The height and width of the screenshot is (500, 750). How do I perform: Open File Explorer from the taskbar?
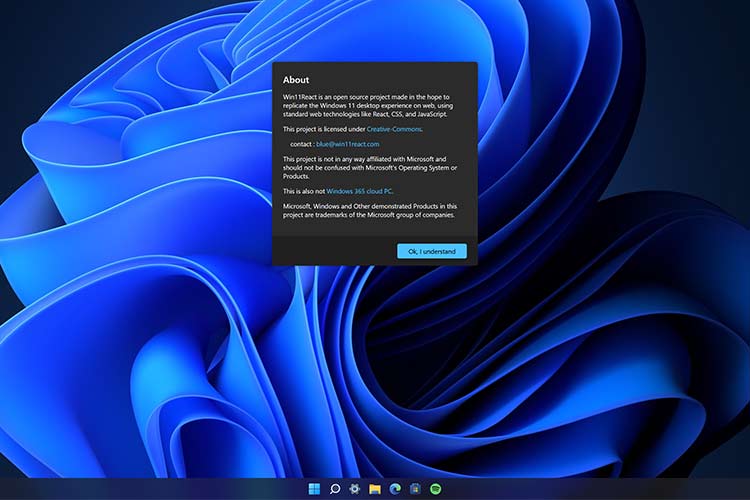(375, 489)
